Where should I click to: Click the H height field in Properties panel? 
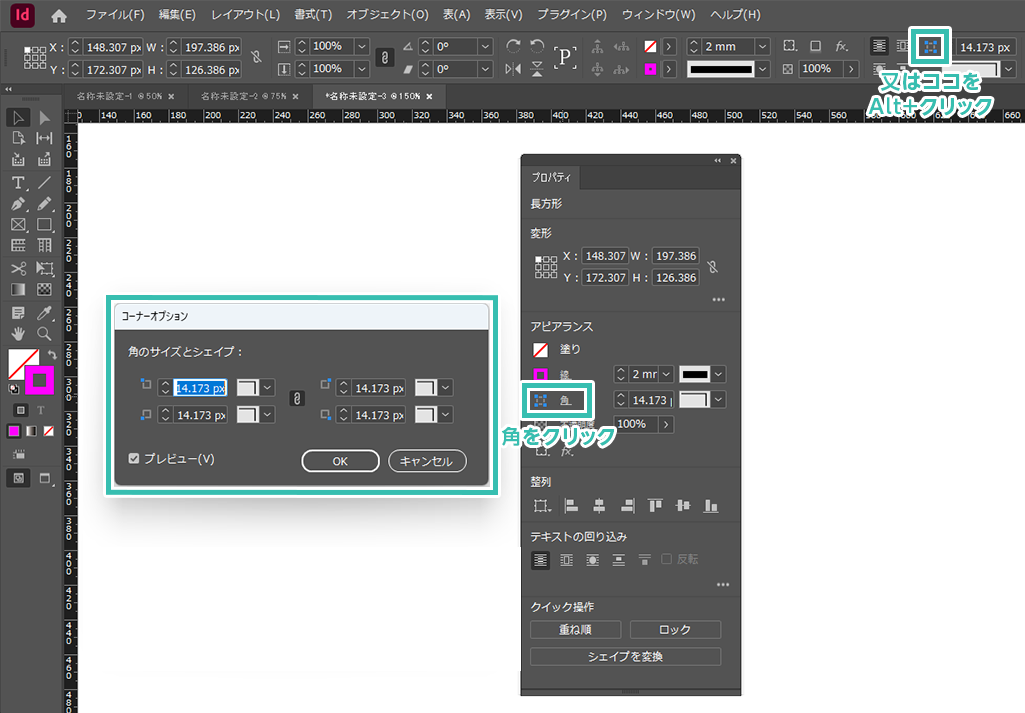click(x=676, y=278)
